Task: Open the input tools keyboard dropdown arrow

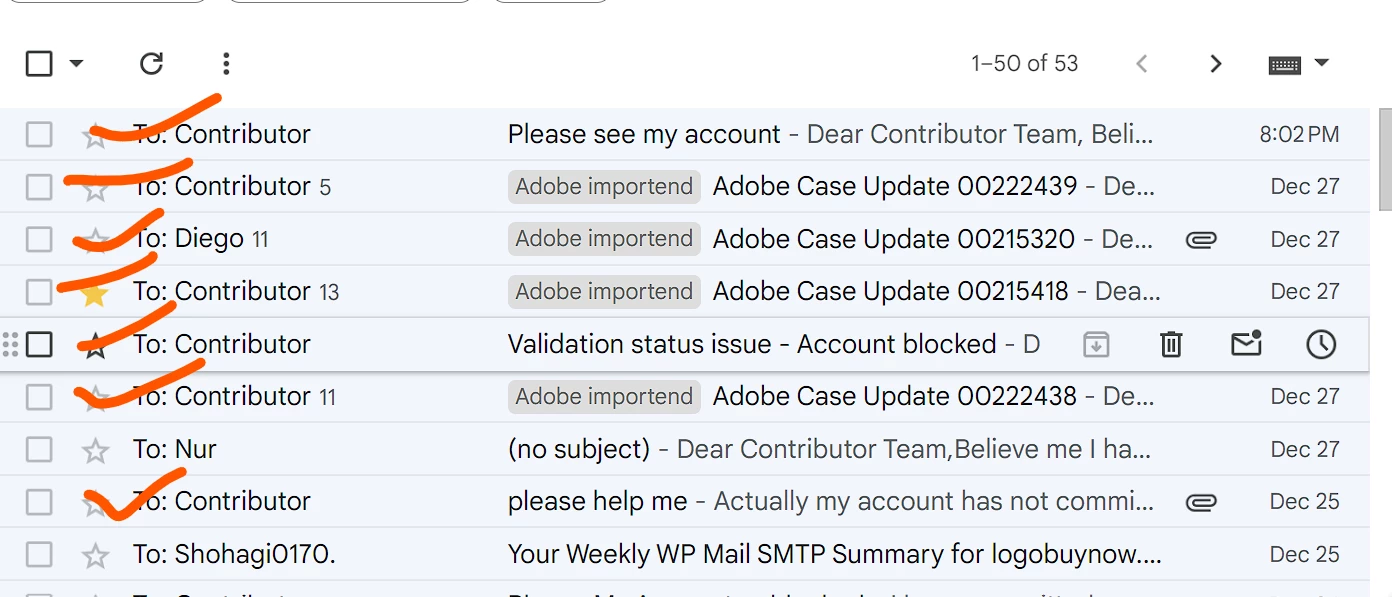Action: click(x=1321, y=63)
